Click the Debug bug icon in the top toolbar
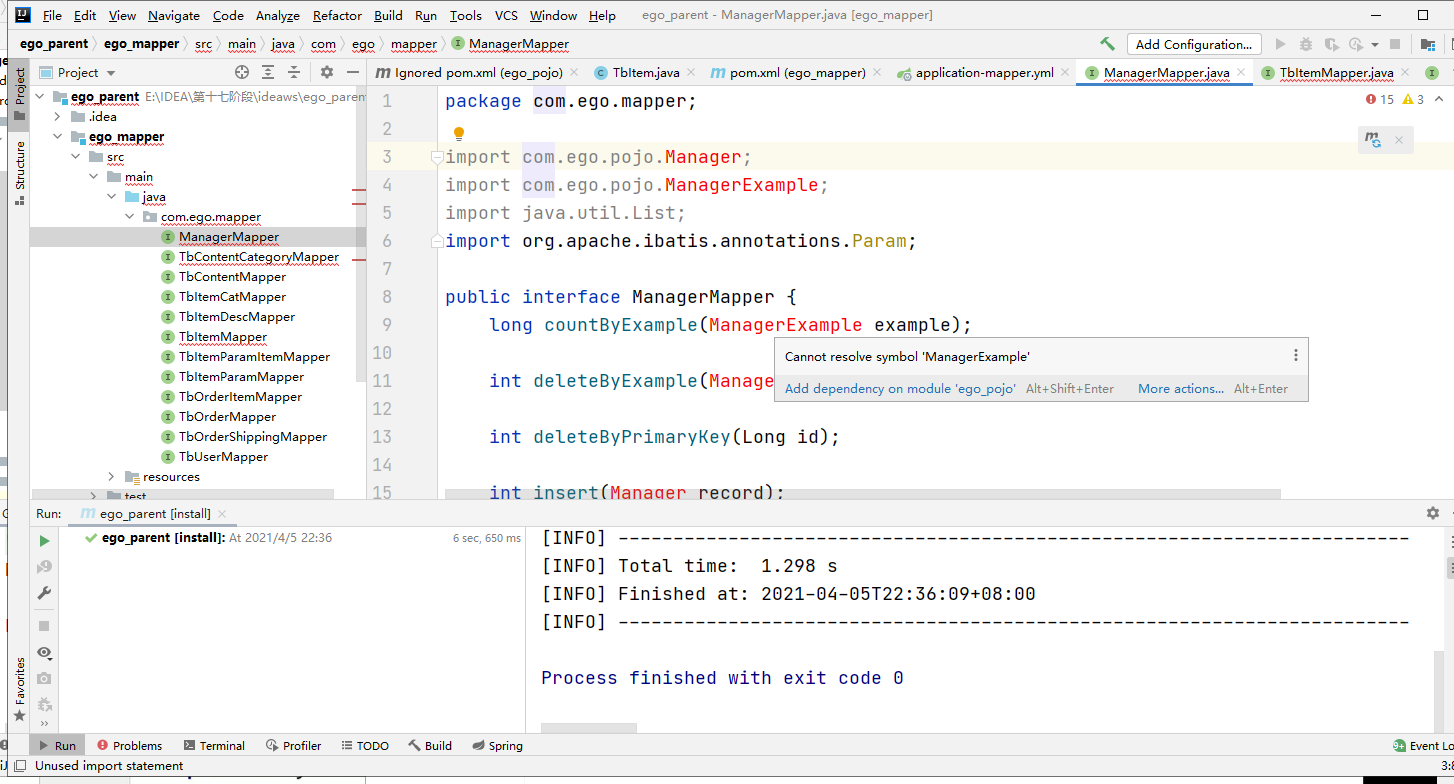 1305,44
